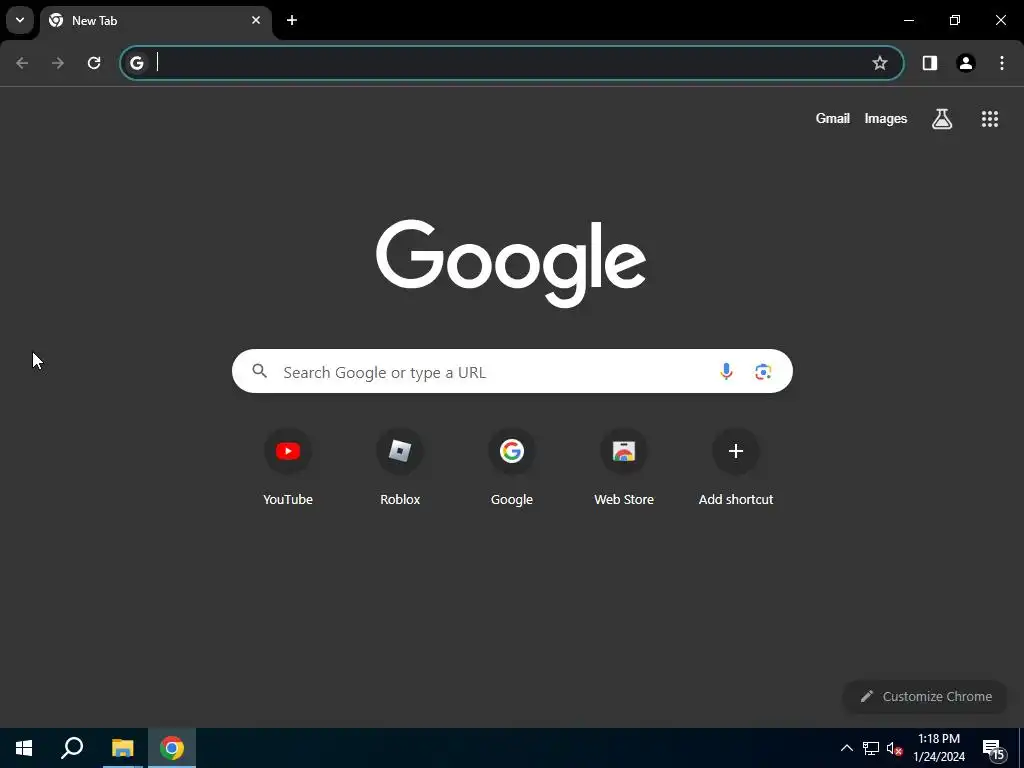Open Gmail link
The width and height of the screenshot is (1024, 768).
833,118
